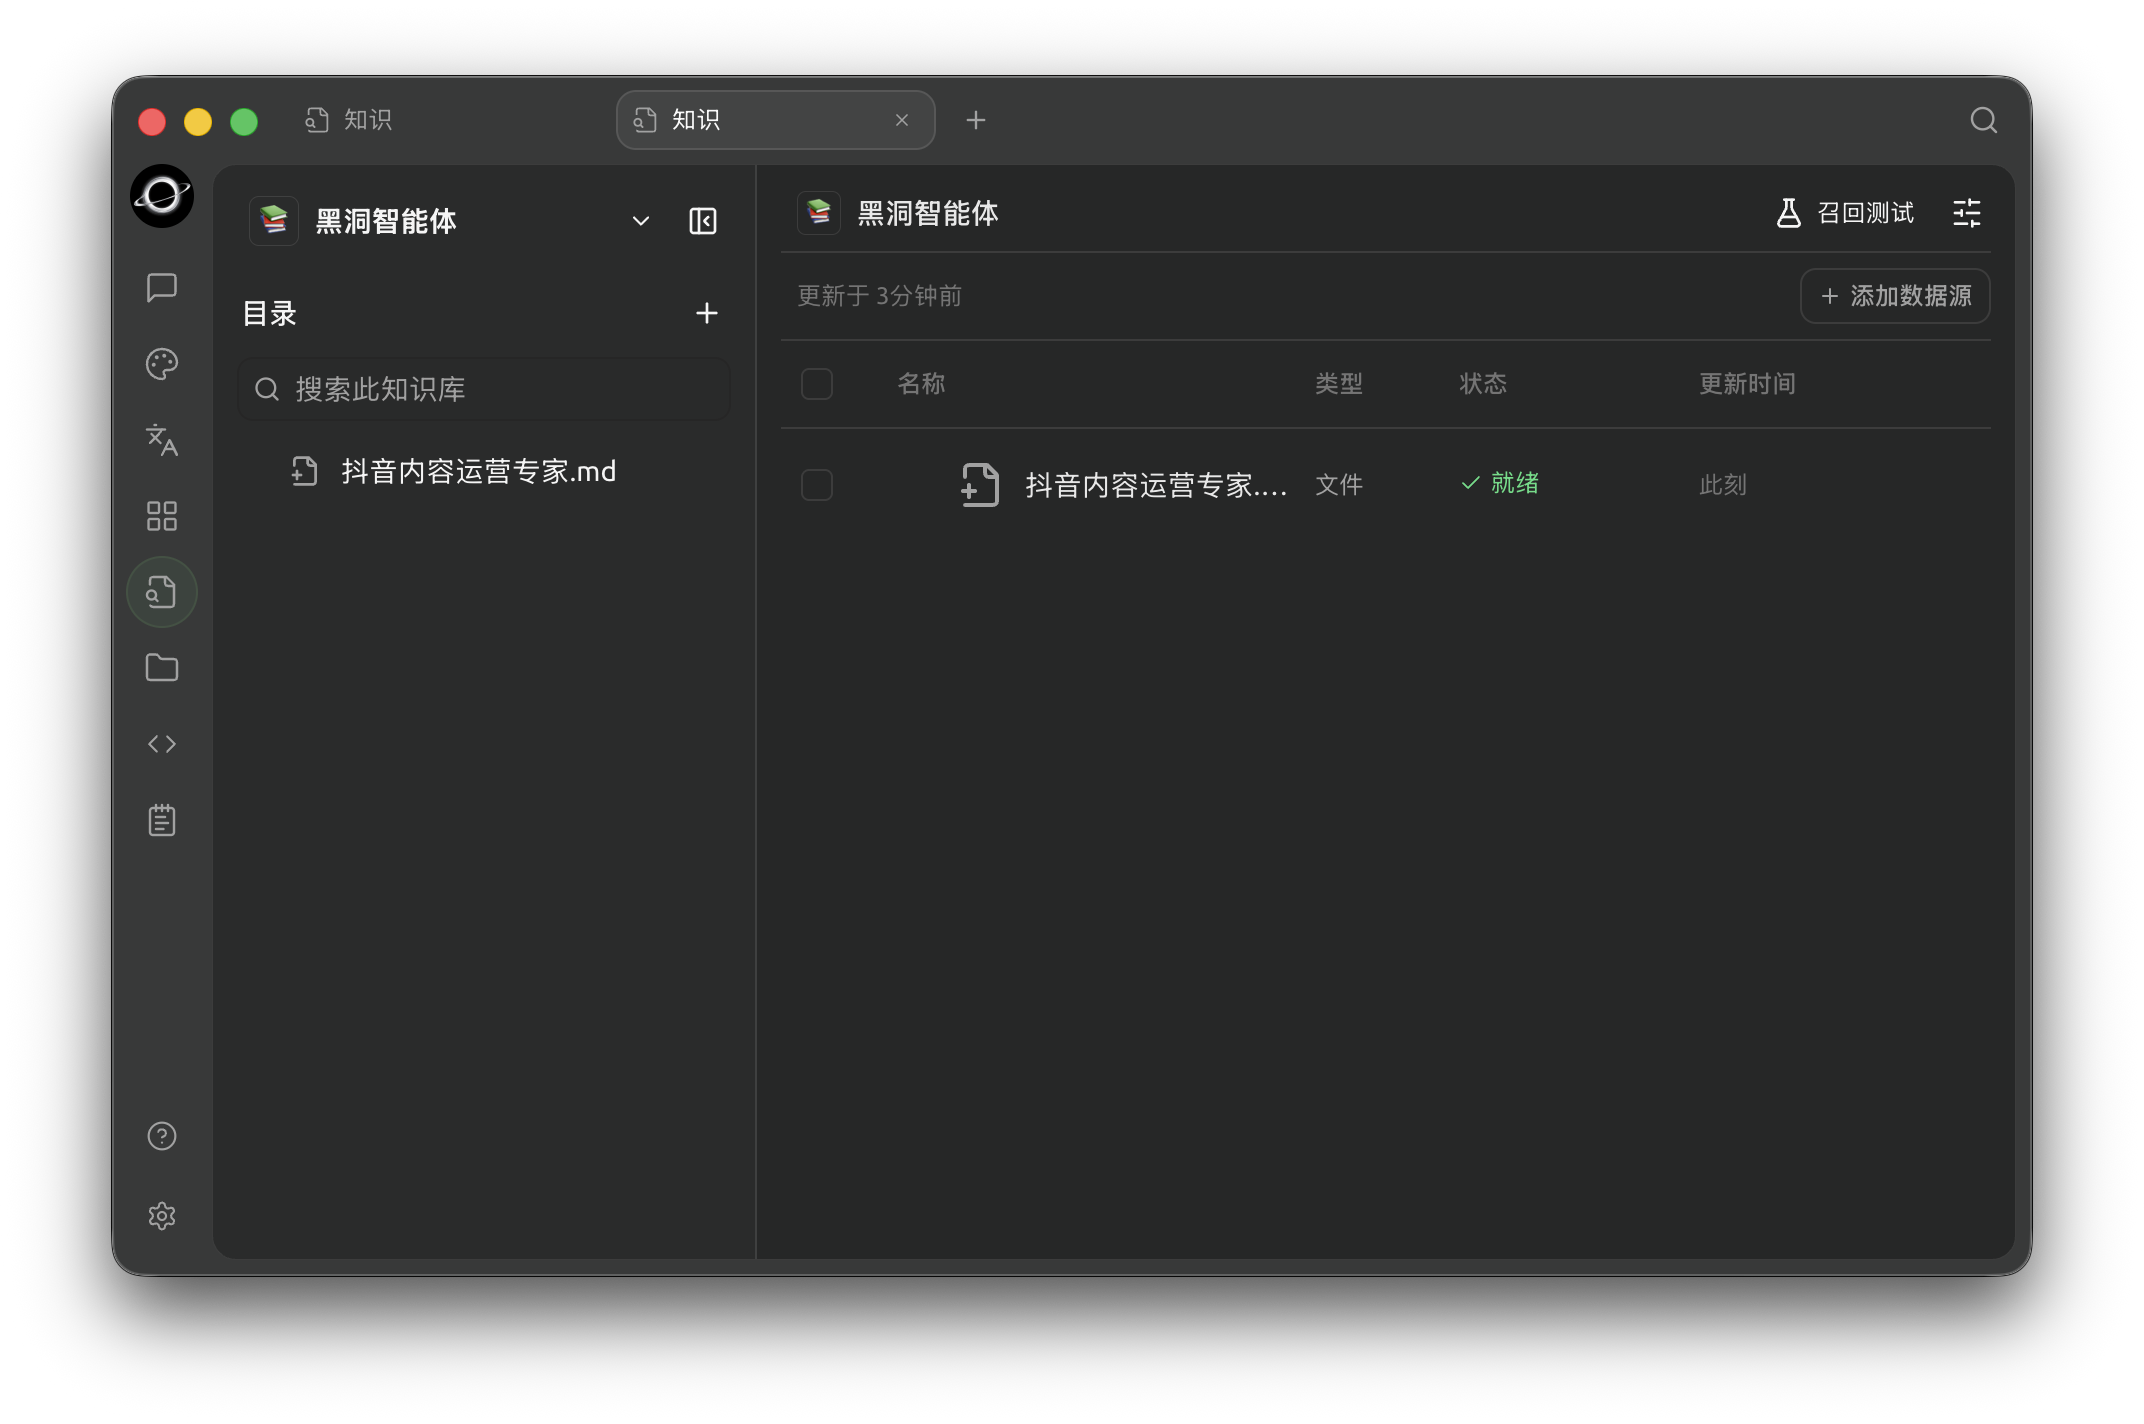The height and width of the screenshot is (1424, 2144).
Task: Click the 类型 column header
Action: coord(1339,384)
